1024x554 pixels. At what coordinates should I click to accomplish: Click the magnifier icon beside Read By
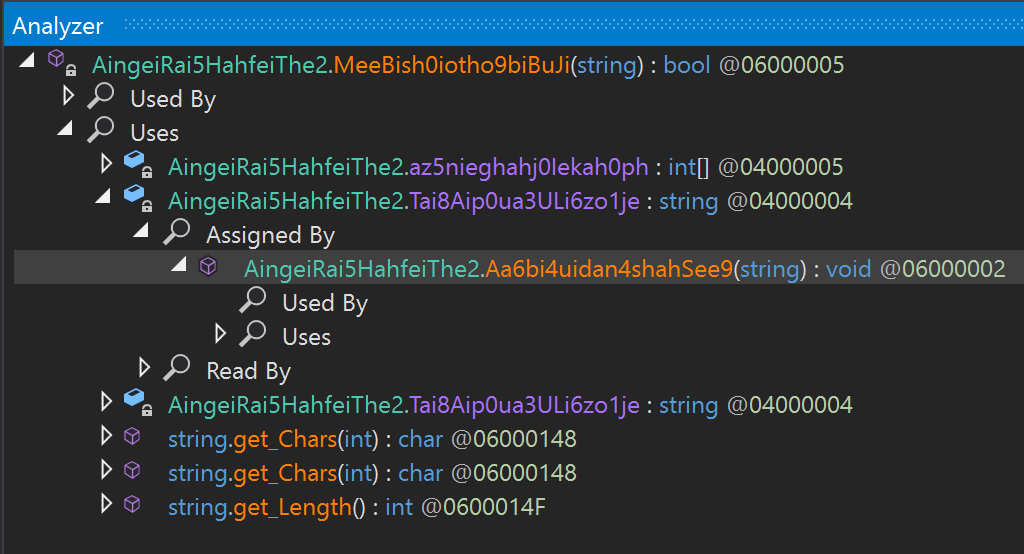[176, 369]
